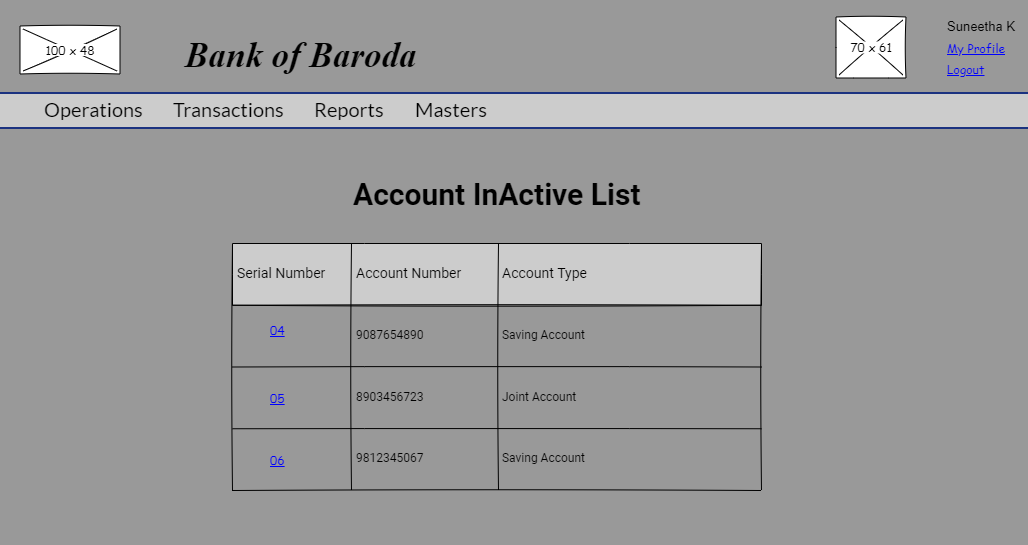
Task: Click Saving Account in the 9087654890 row
Action: click(x=544, y=334)
